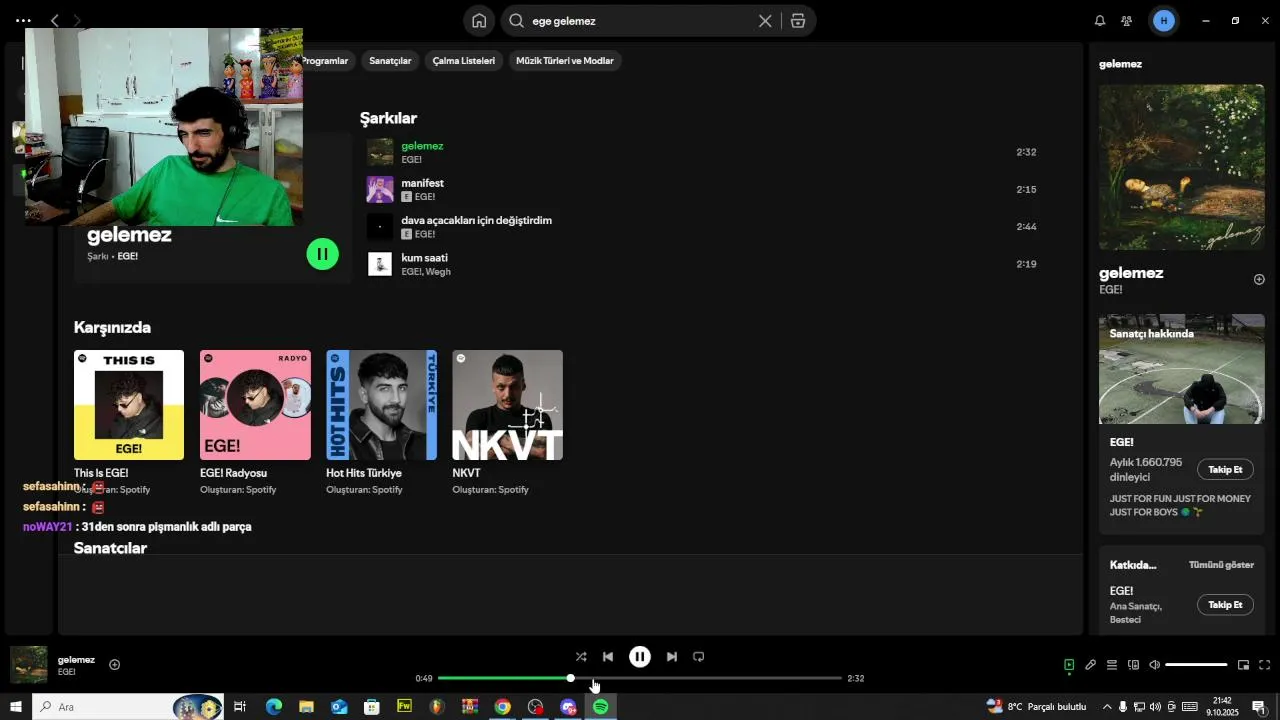Toggle repeat mode in the player bar
Screen dimensions: 1280x720
699,657
